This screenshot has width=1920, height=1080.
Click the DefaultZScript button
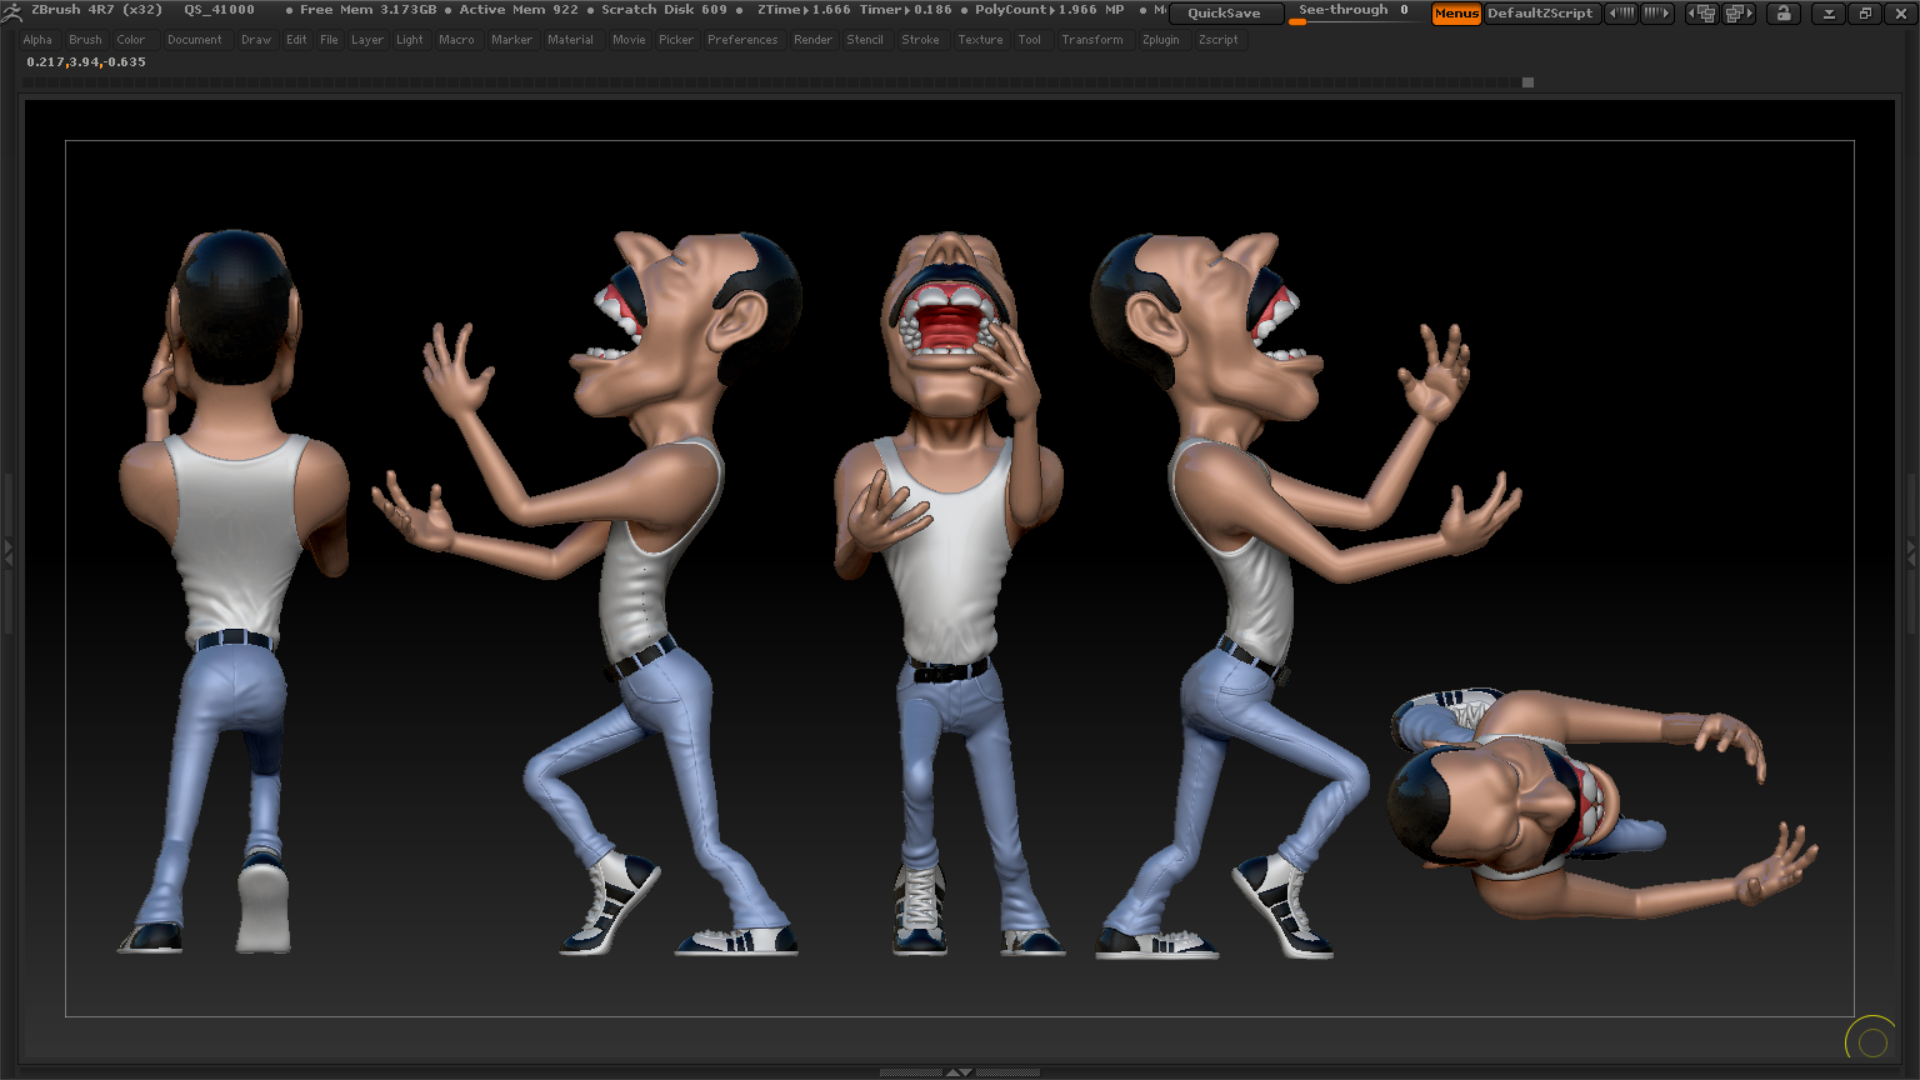point(1539,13)
